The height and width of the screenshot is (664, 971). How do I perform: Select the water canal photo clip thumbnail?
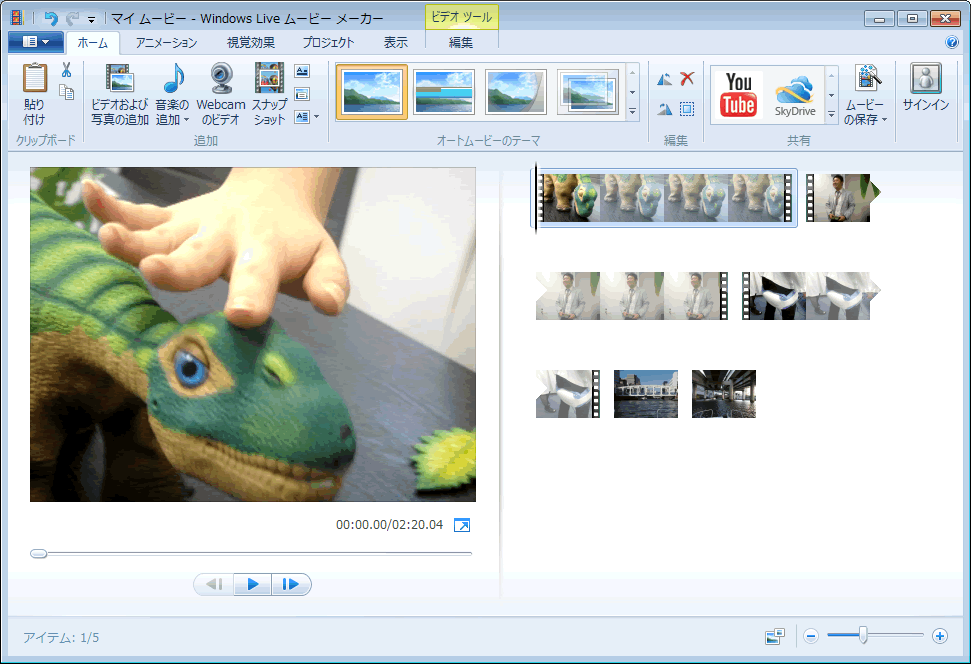click(645, 394)
